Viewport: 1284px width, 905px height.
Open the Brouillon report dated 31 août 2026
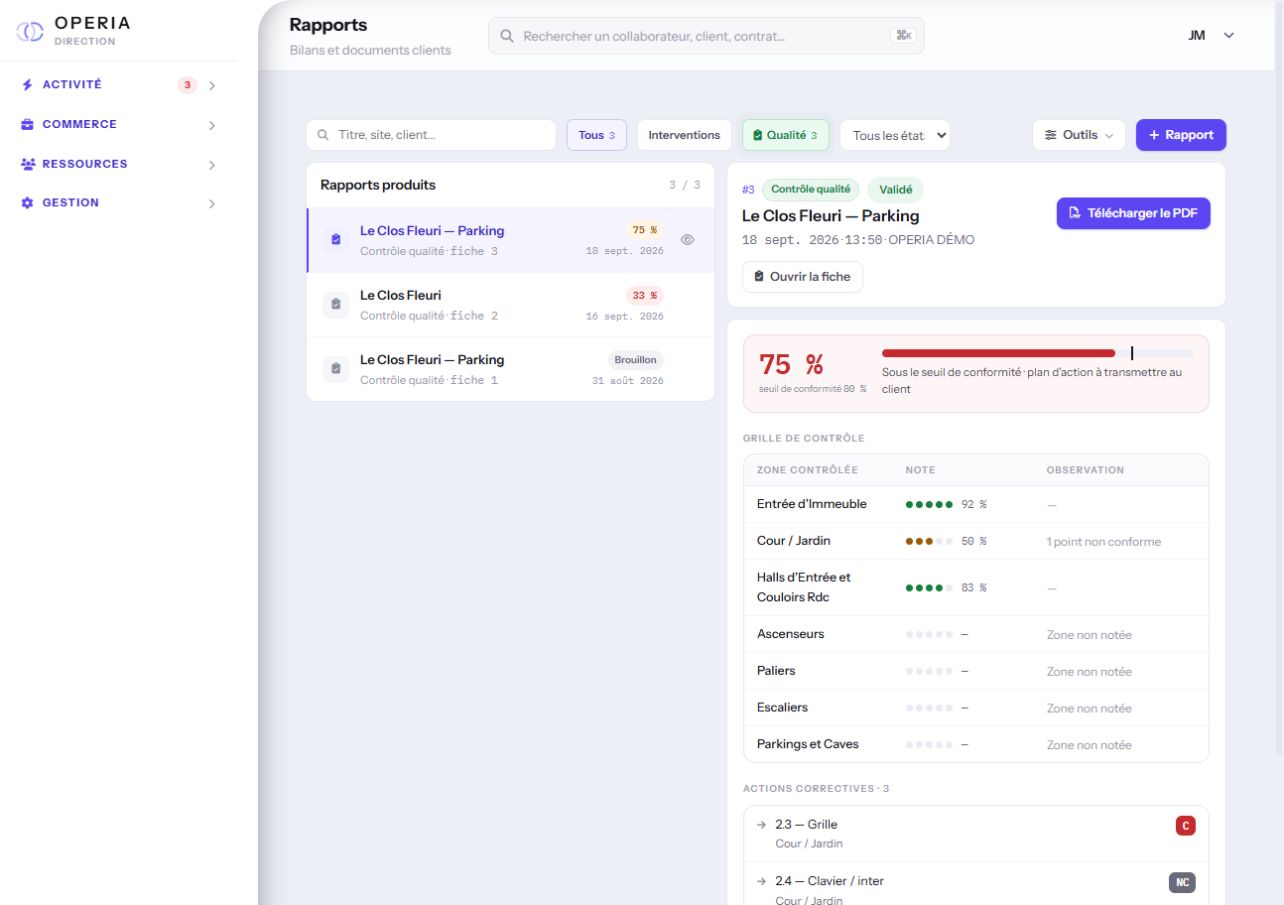(x=511, y=368)
